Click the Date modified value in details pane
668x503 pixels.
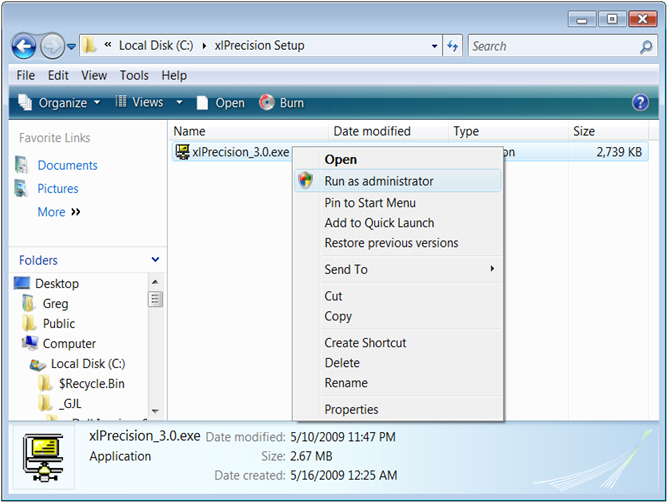[343, 437]
